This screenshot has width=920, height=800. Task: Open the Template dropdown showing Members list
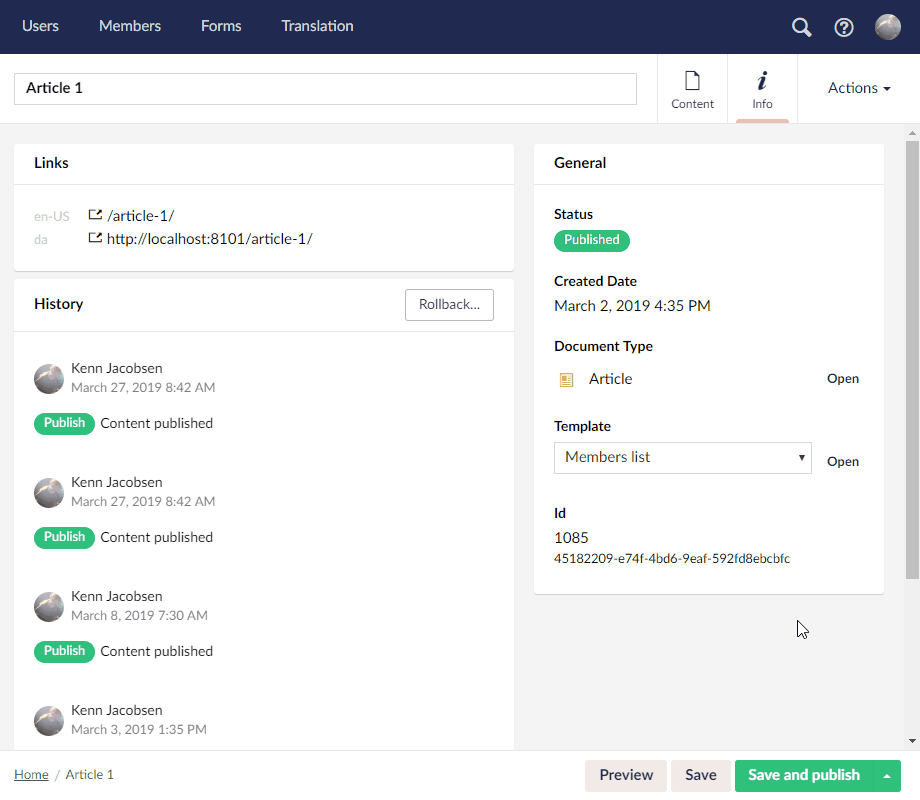point(682,457)
